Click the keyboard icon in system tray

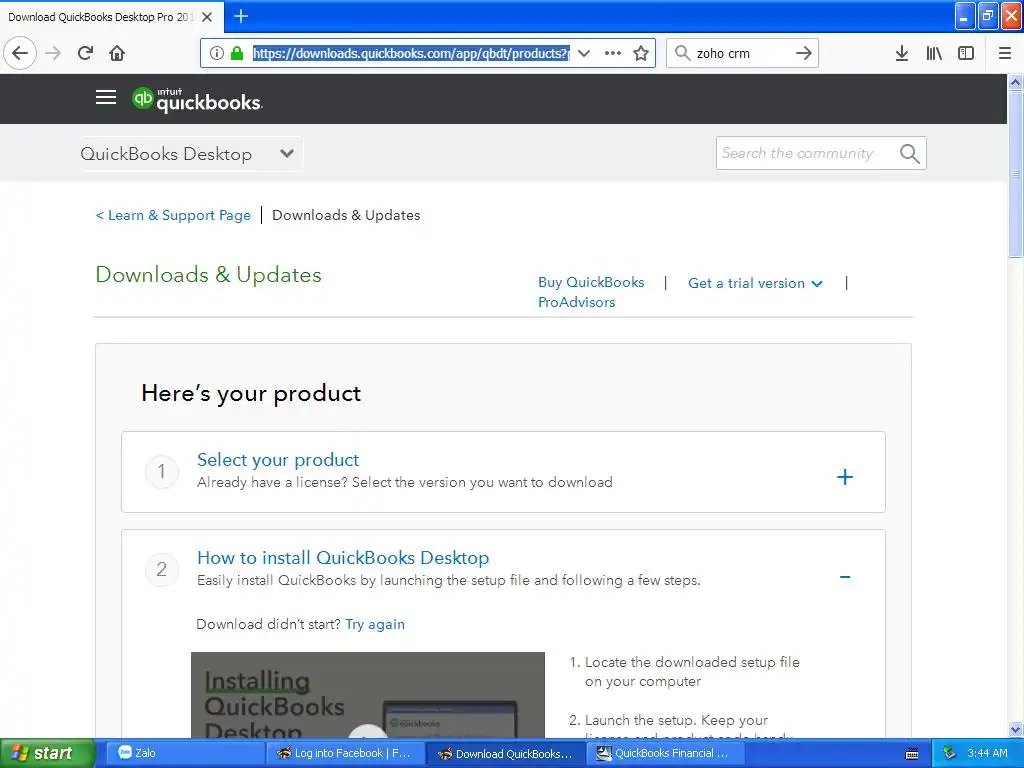point(912,754)
